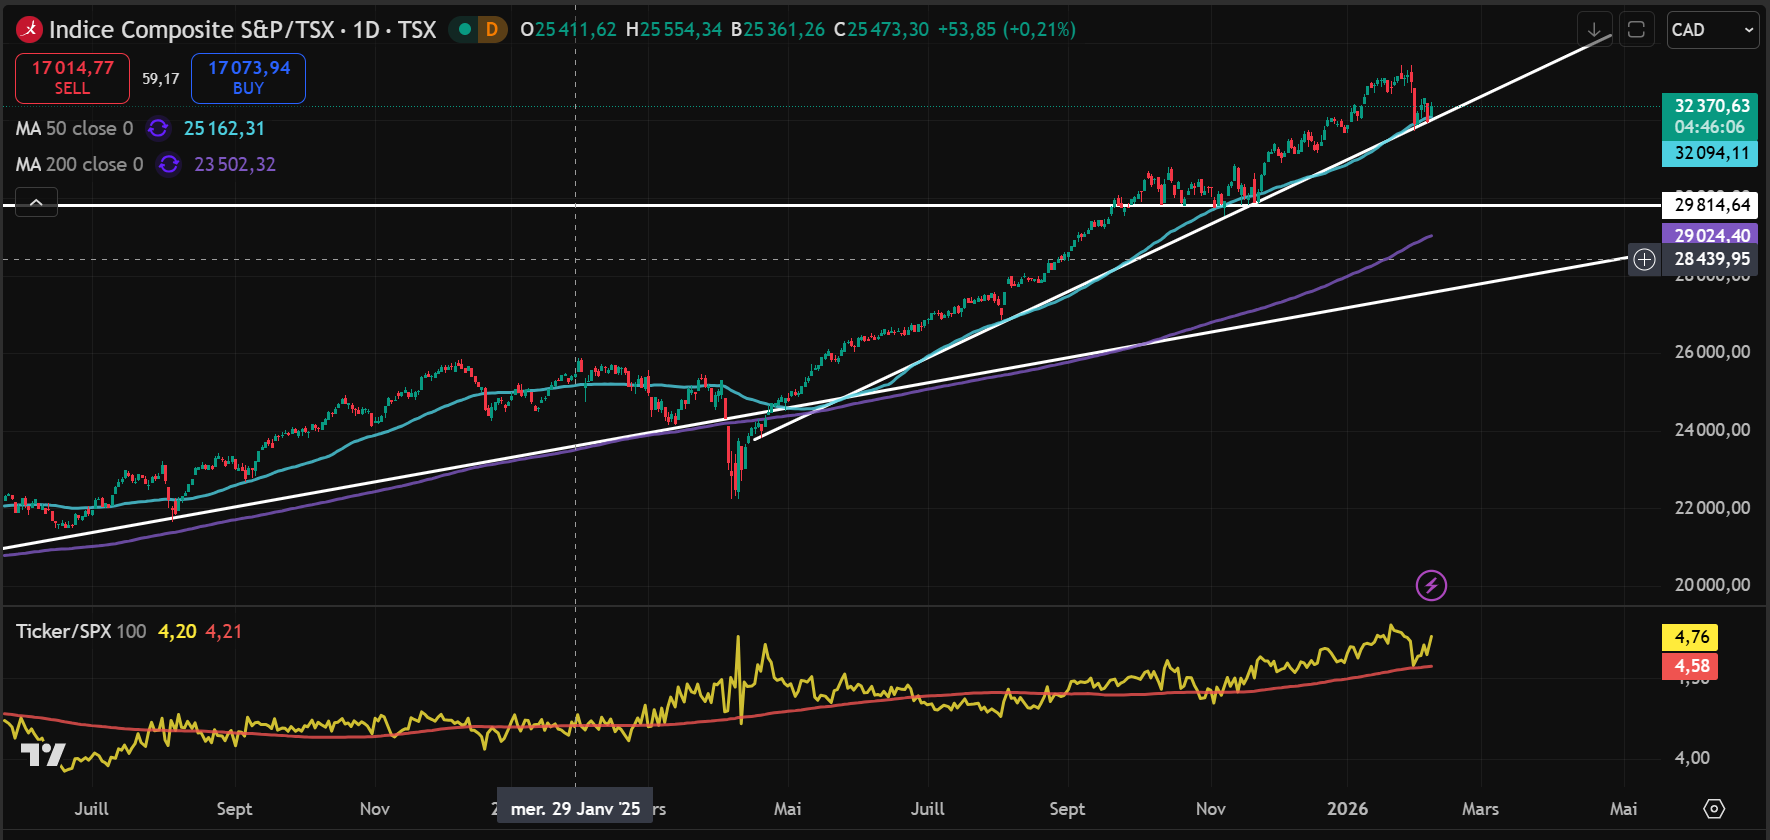
Task: Click the purple MA 200 label 29 024,40
Action: click(1710, 235)
